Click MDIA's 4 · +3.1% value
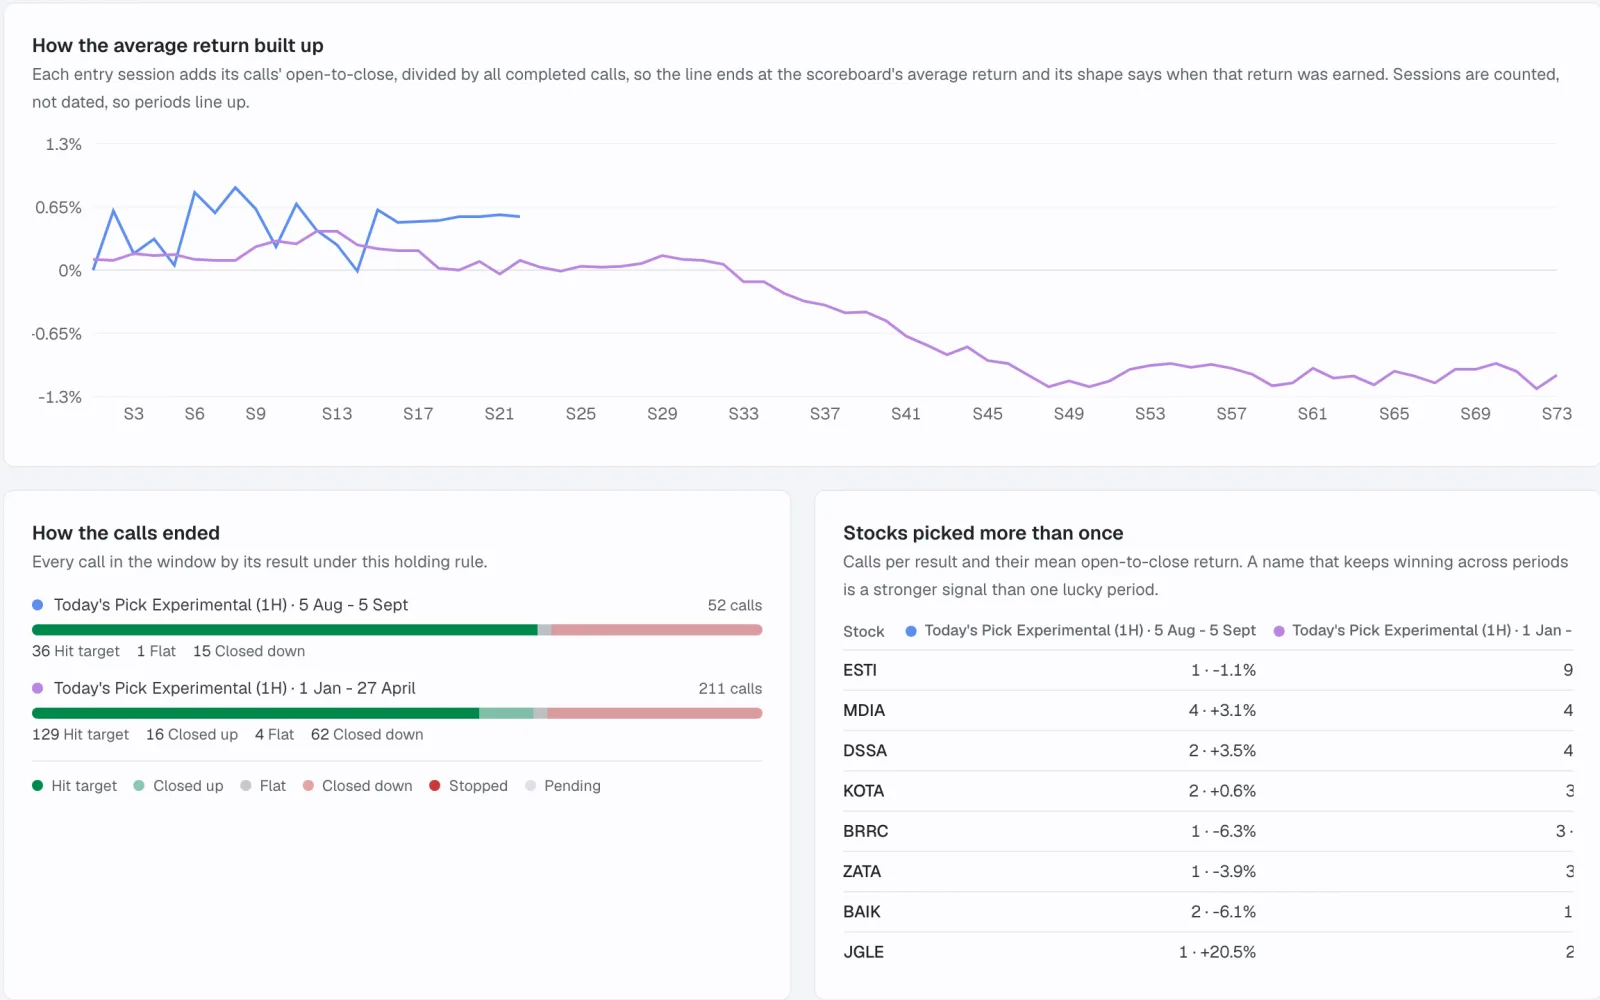This screenshot has width=1600, height=1000. (1222, 710)
